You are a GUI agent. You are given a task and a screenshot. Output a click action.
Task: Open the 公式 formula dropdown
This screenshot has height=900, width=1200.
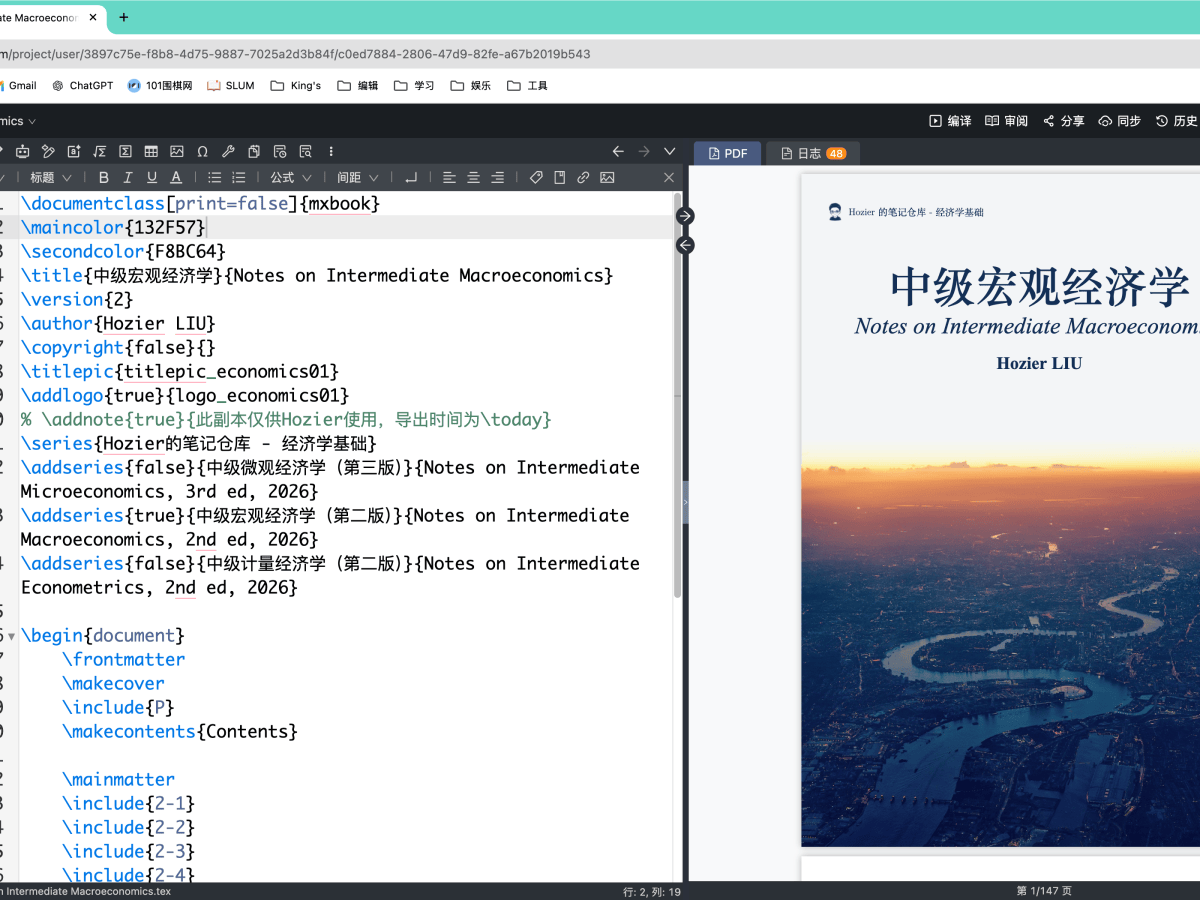pos(291,178)
